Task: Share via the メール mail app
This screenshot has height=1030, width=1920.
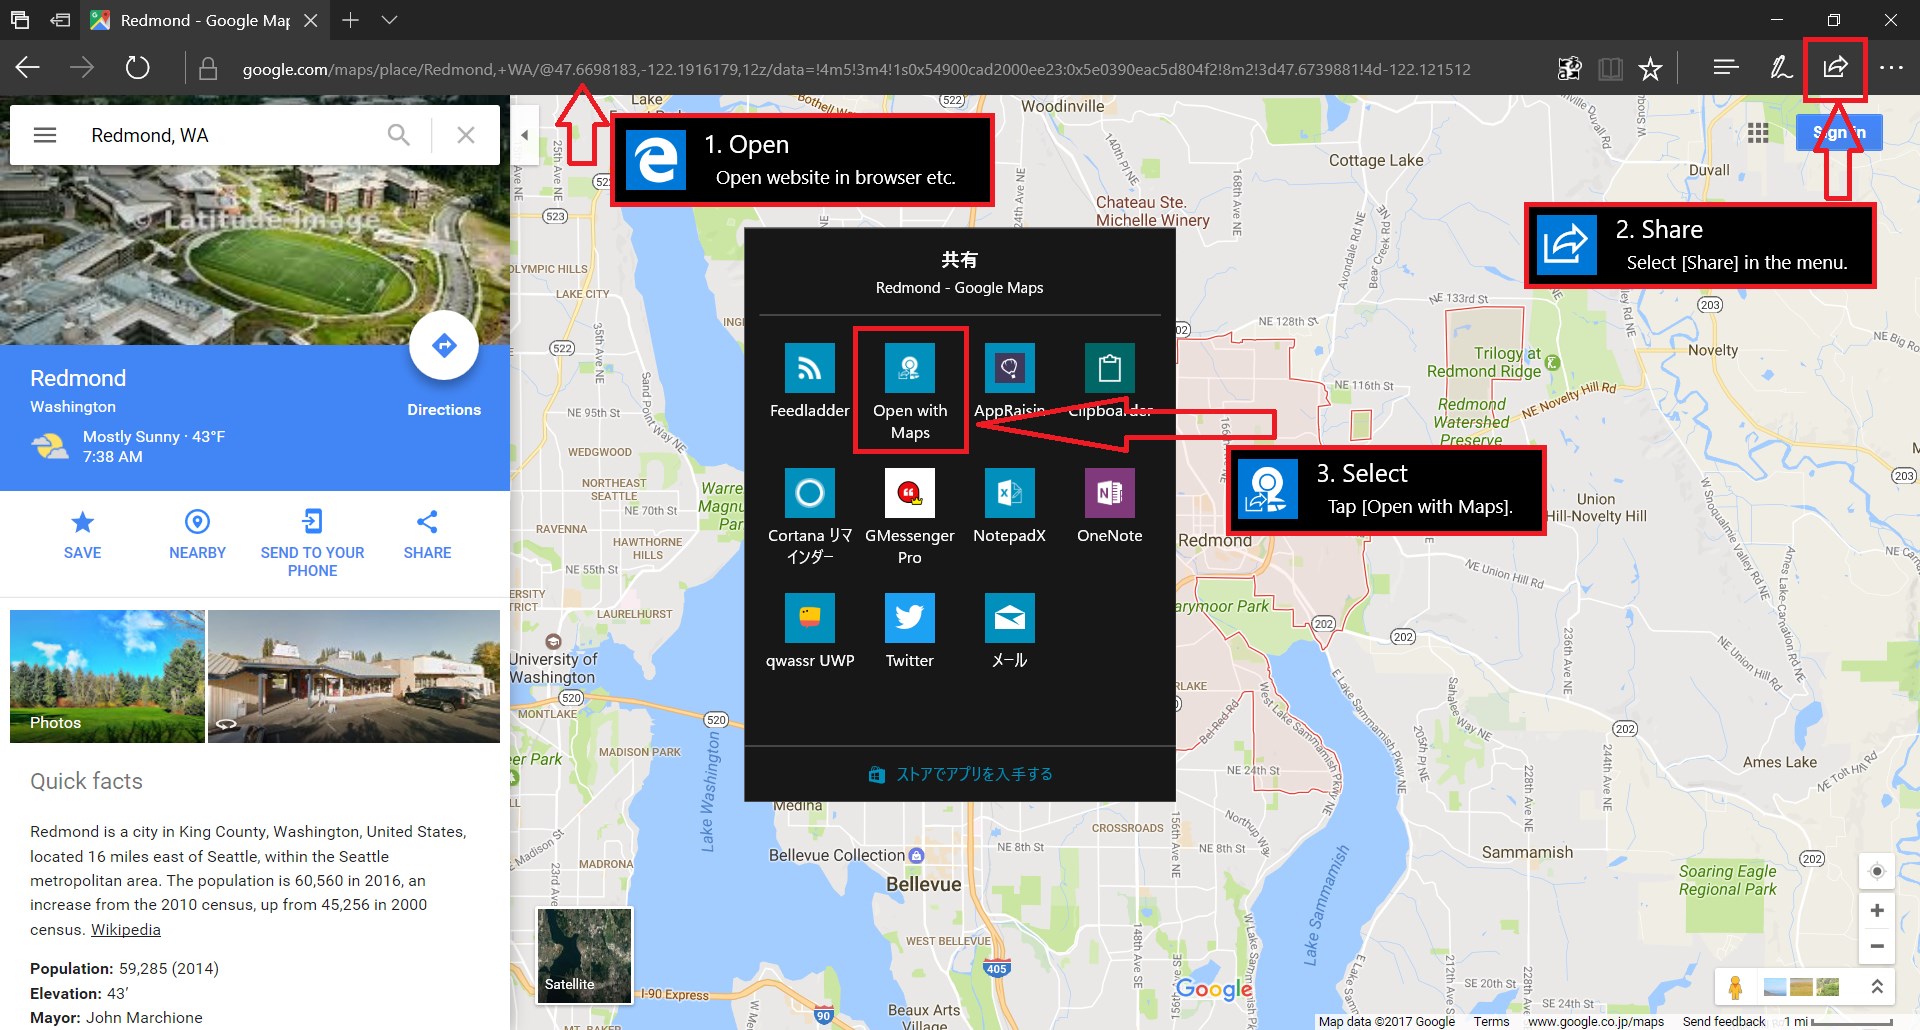Action: click(x=1010, y=631)
